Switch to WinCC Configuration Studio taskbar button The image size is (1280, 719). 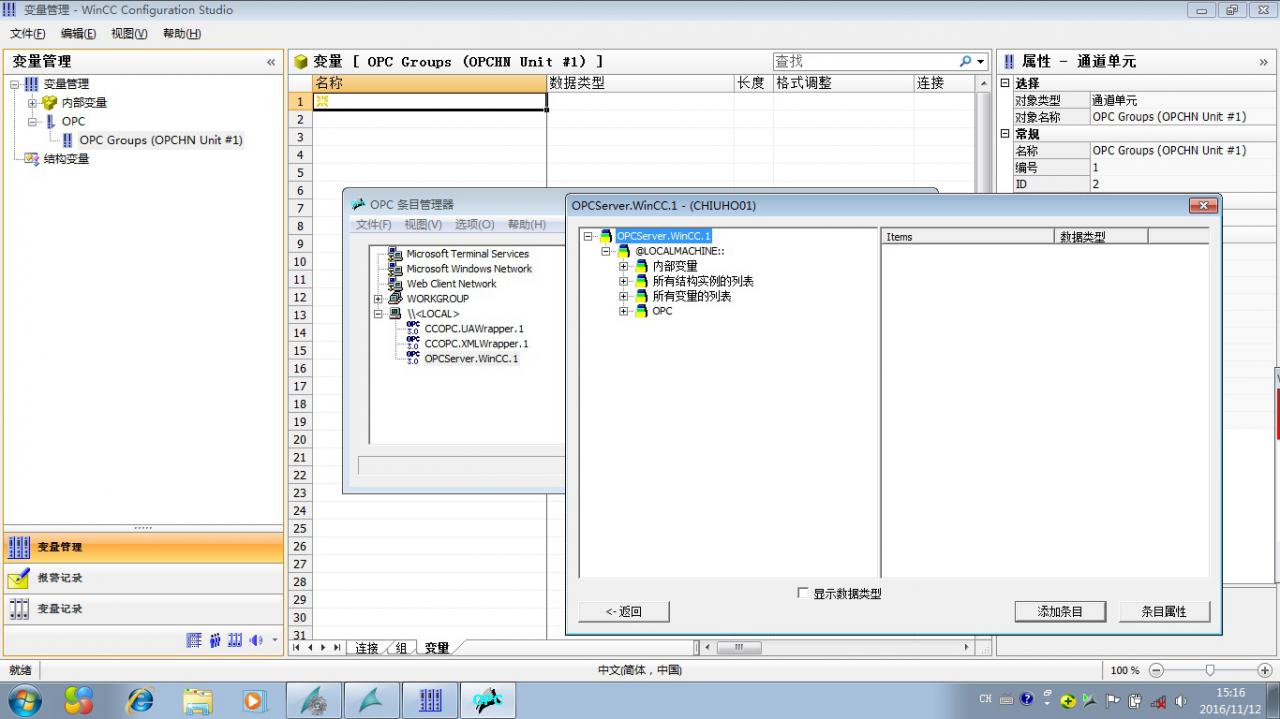tap(430, 700)
